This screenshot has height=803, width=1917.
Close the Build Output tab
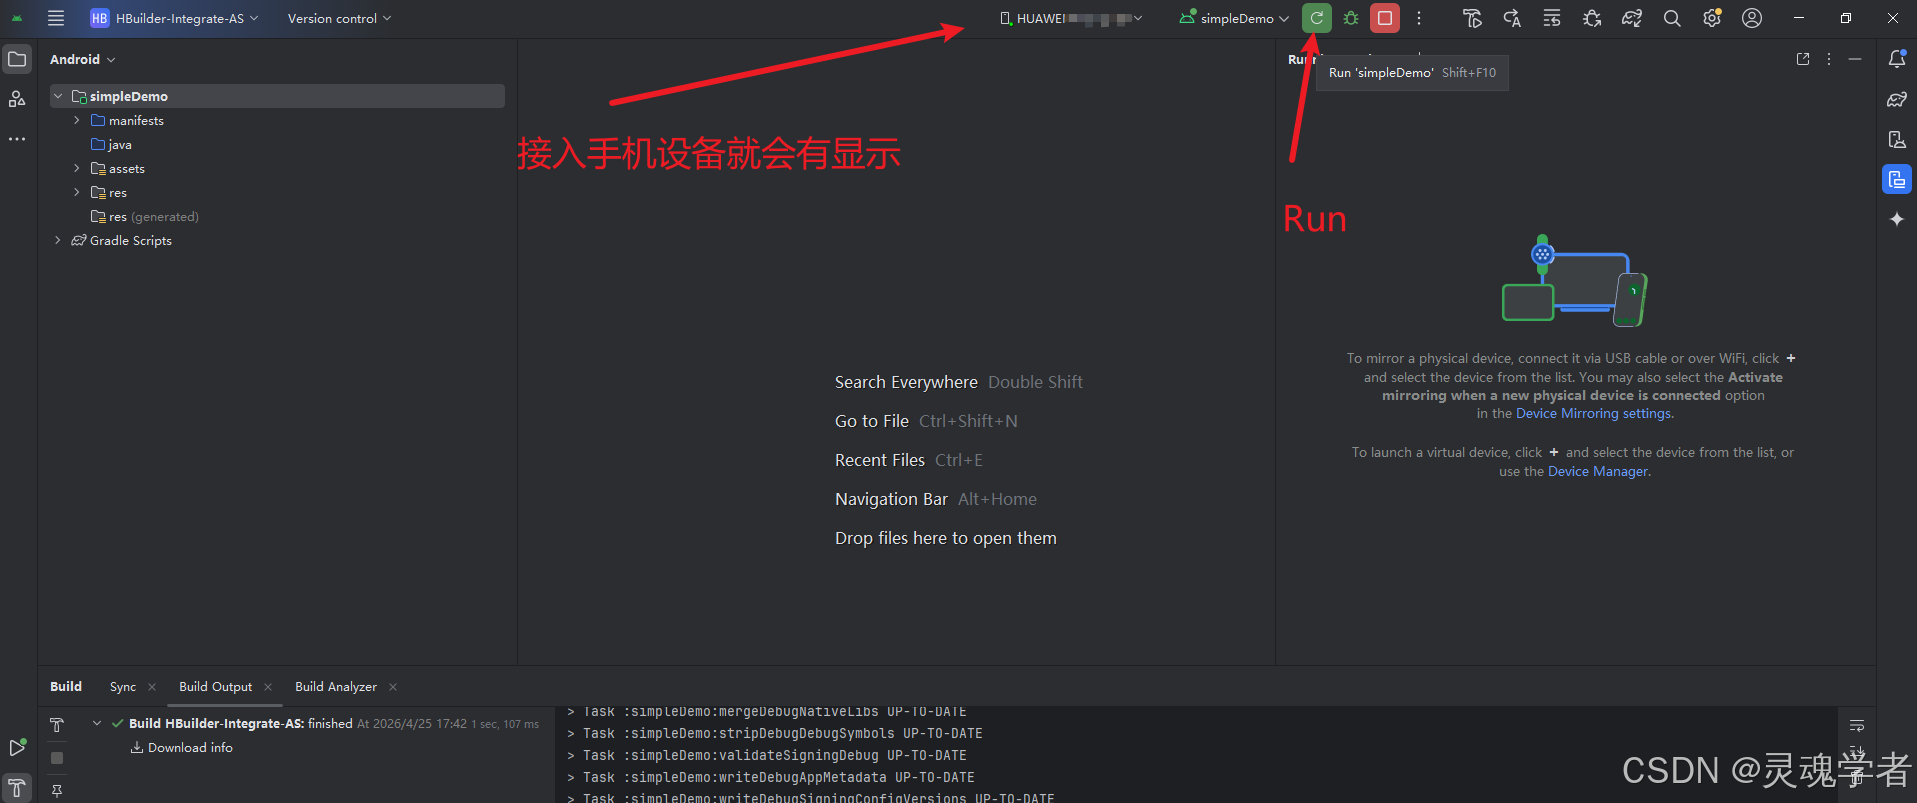268,687
